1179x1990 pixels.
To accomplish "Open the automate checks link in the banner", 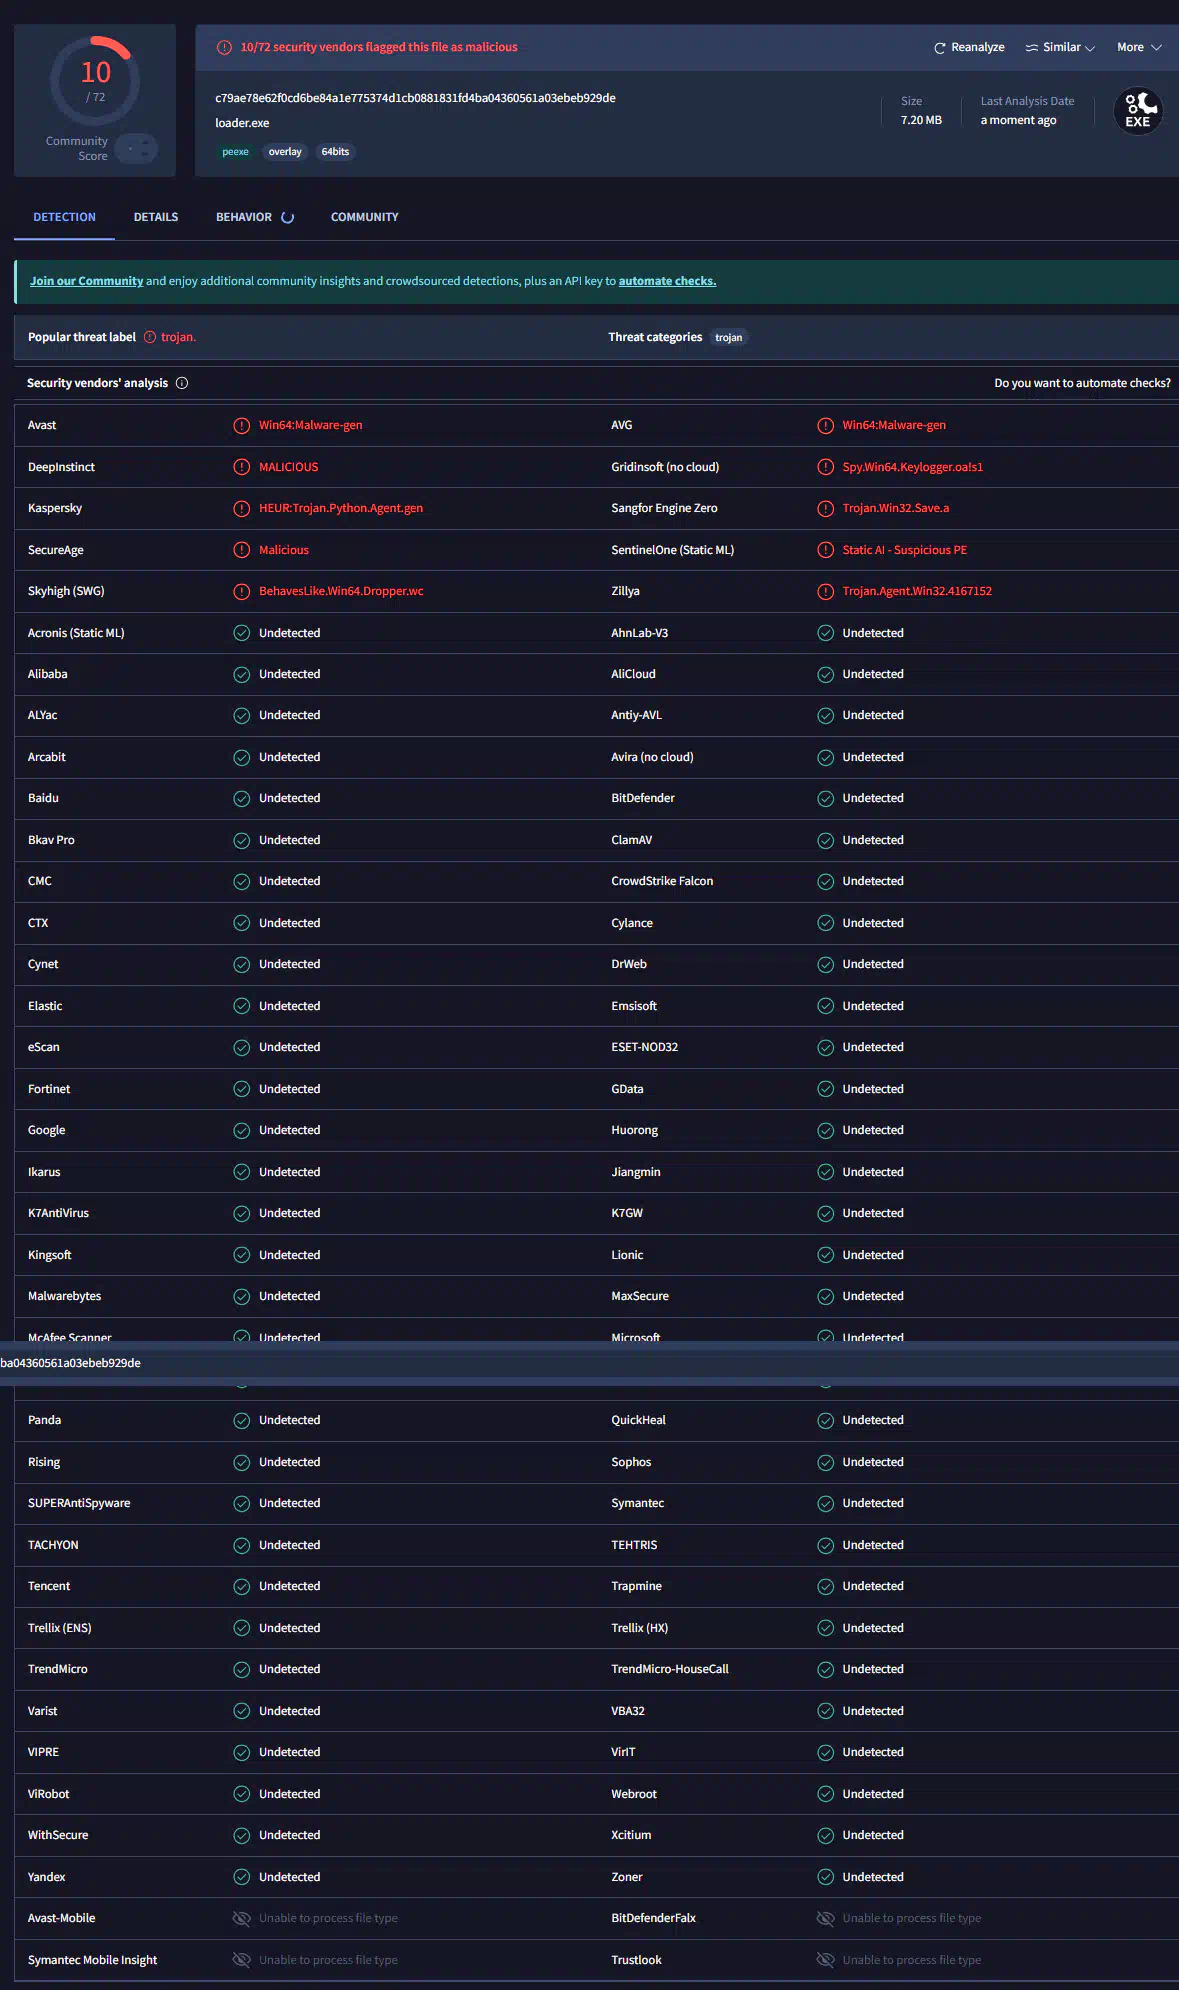I will click(667, 281).
